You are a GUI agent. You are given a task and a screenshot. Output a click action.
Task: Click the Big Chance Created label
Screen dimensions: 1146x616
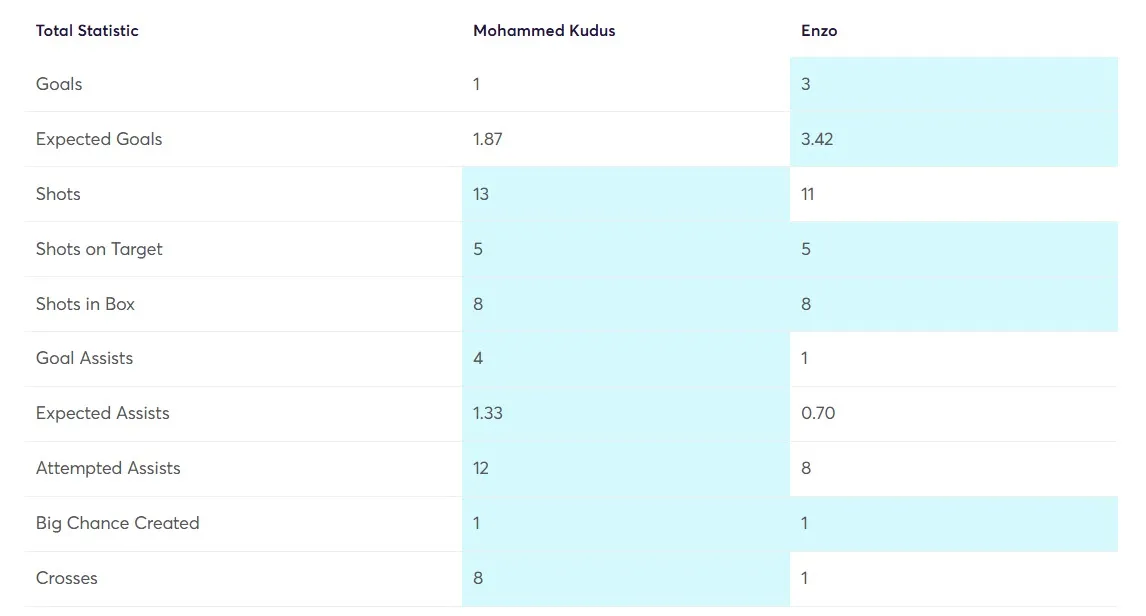click(x=117, y=523)
